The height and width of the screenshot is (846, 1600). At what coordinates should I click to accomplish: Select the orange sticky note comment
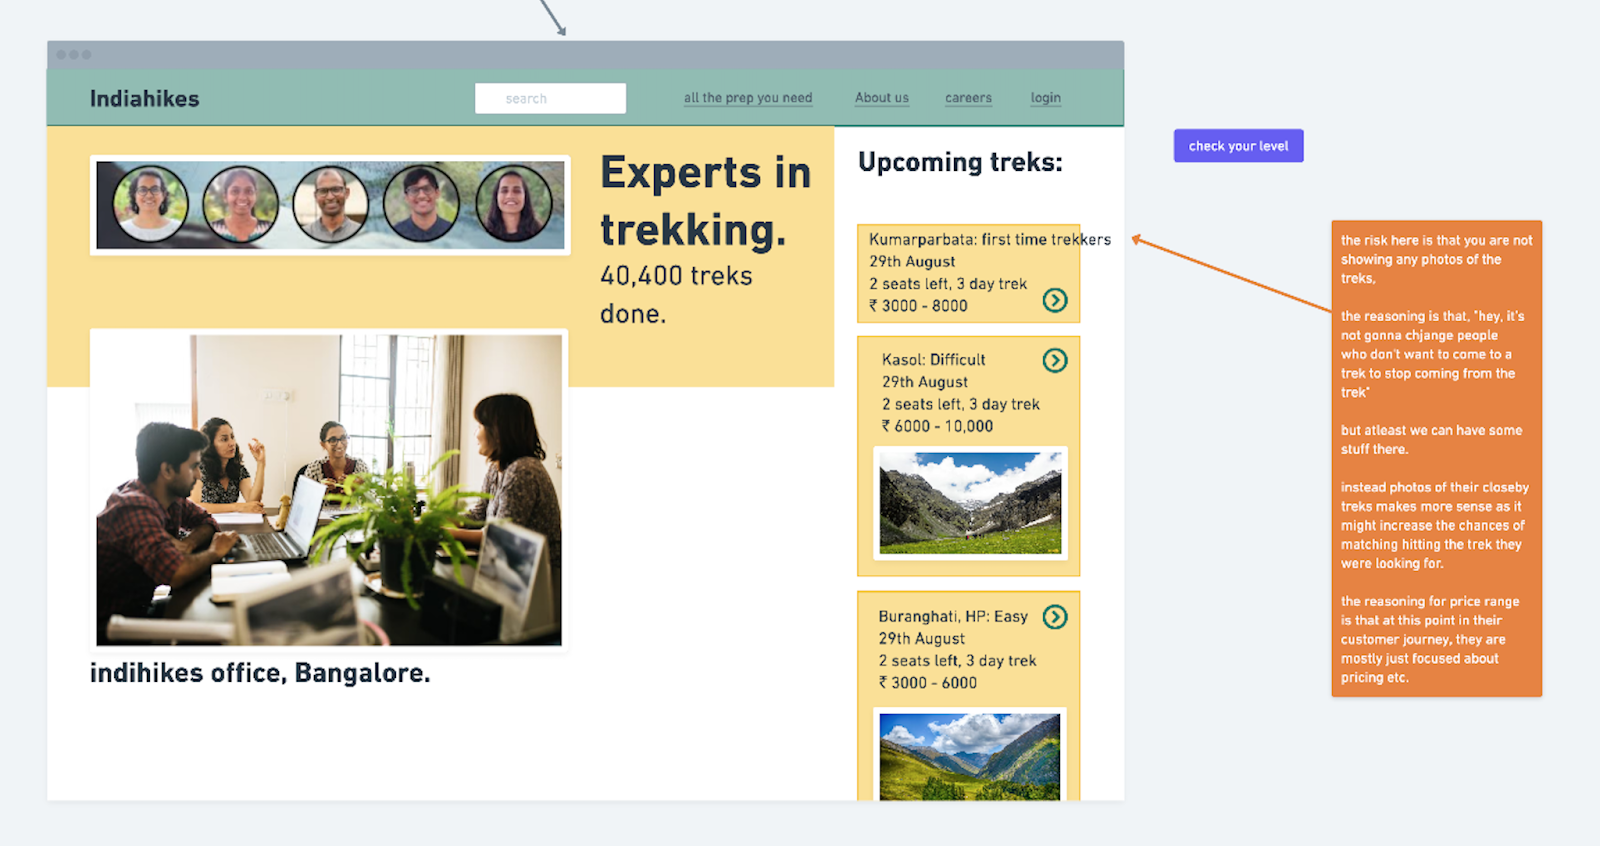(x=1437, y=458)
